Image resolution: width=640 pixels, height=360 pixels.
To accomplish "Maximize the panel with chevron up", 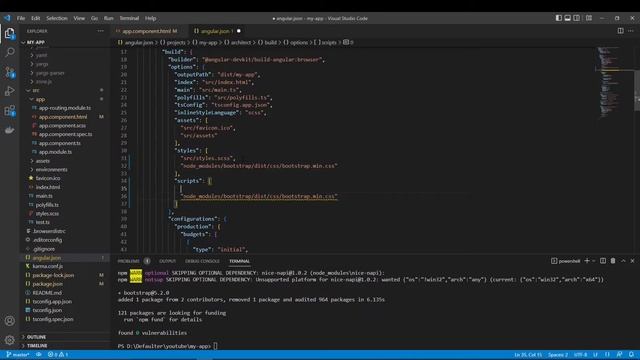I will click(623, 261).
